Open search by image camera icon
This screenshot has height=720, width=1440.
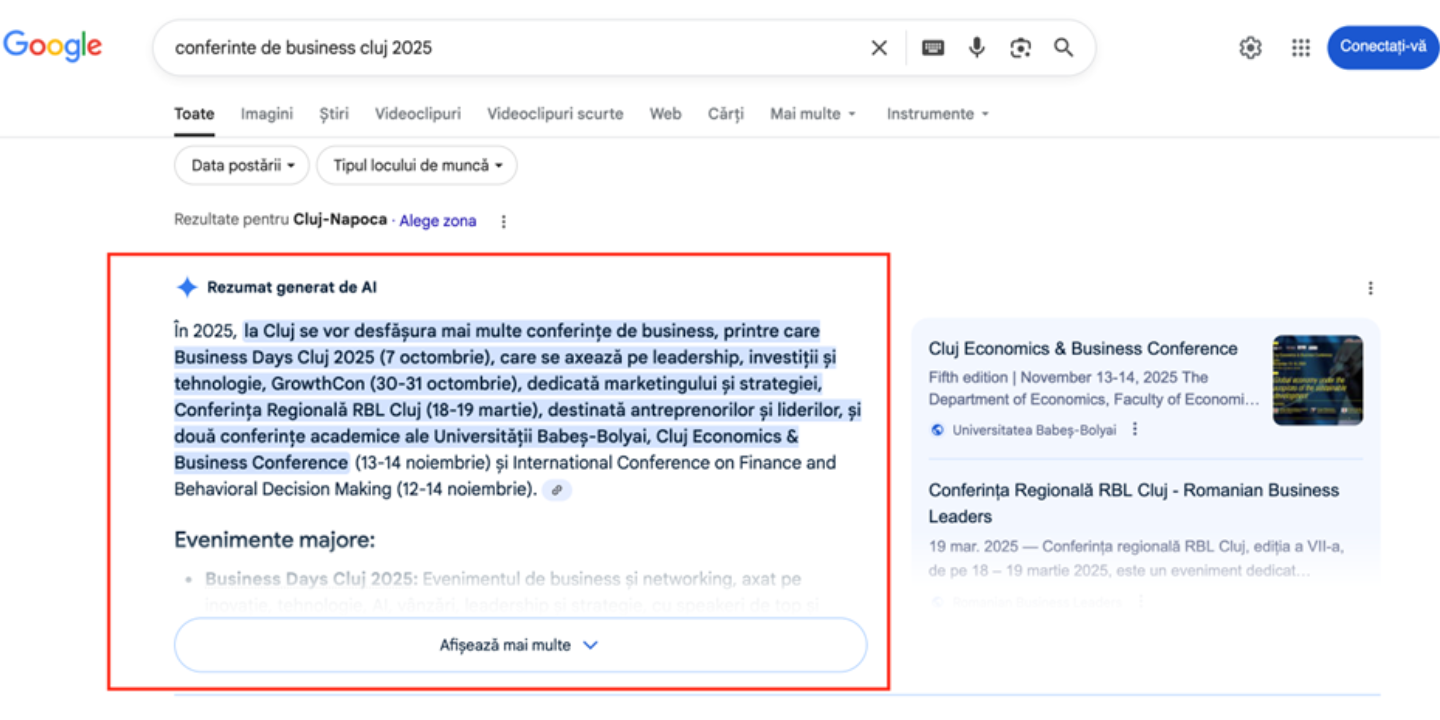pyautogui.click(x=1020, y=48)
